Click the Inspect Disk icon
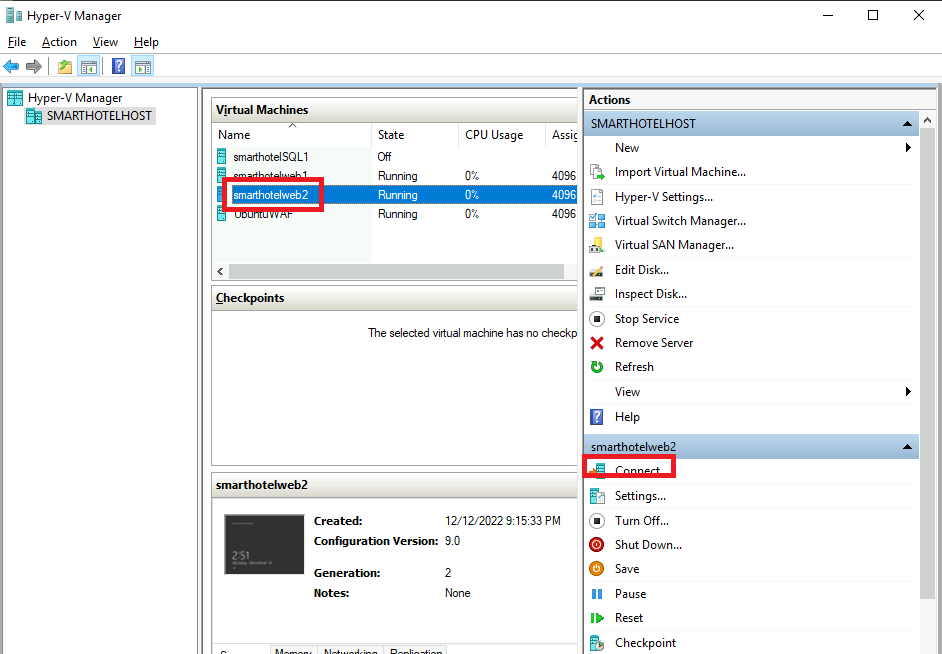This screenshot has width=942, height=654. [597, 294]
